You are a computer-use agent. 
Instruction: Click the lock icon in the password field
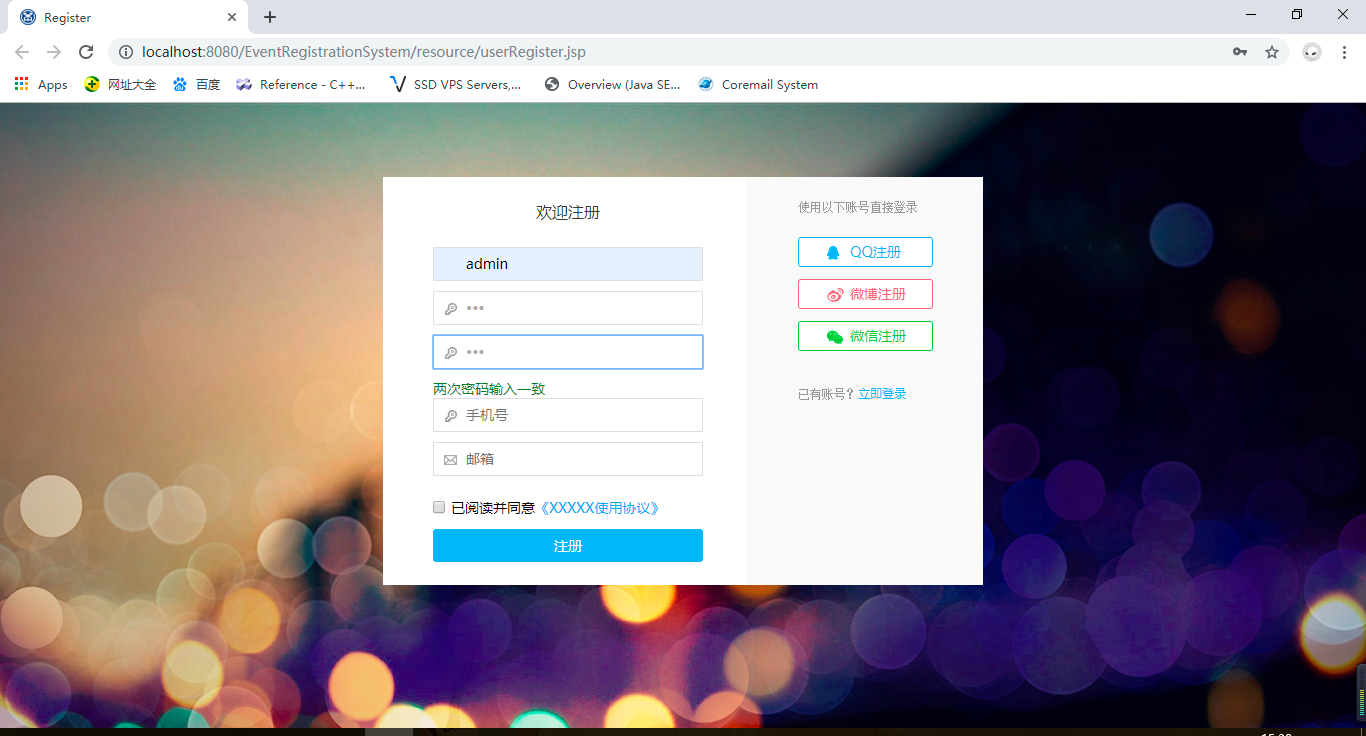click(x=450, y=308)
